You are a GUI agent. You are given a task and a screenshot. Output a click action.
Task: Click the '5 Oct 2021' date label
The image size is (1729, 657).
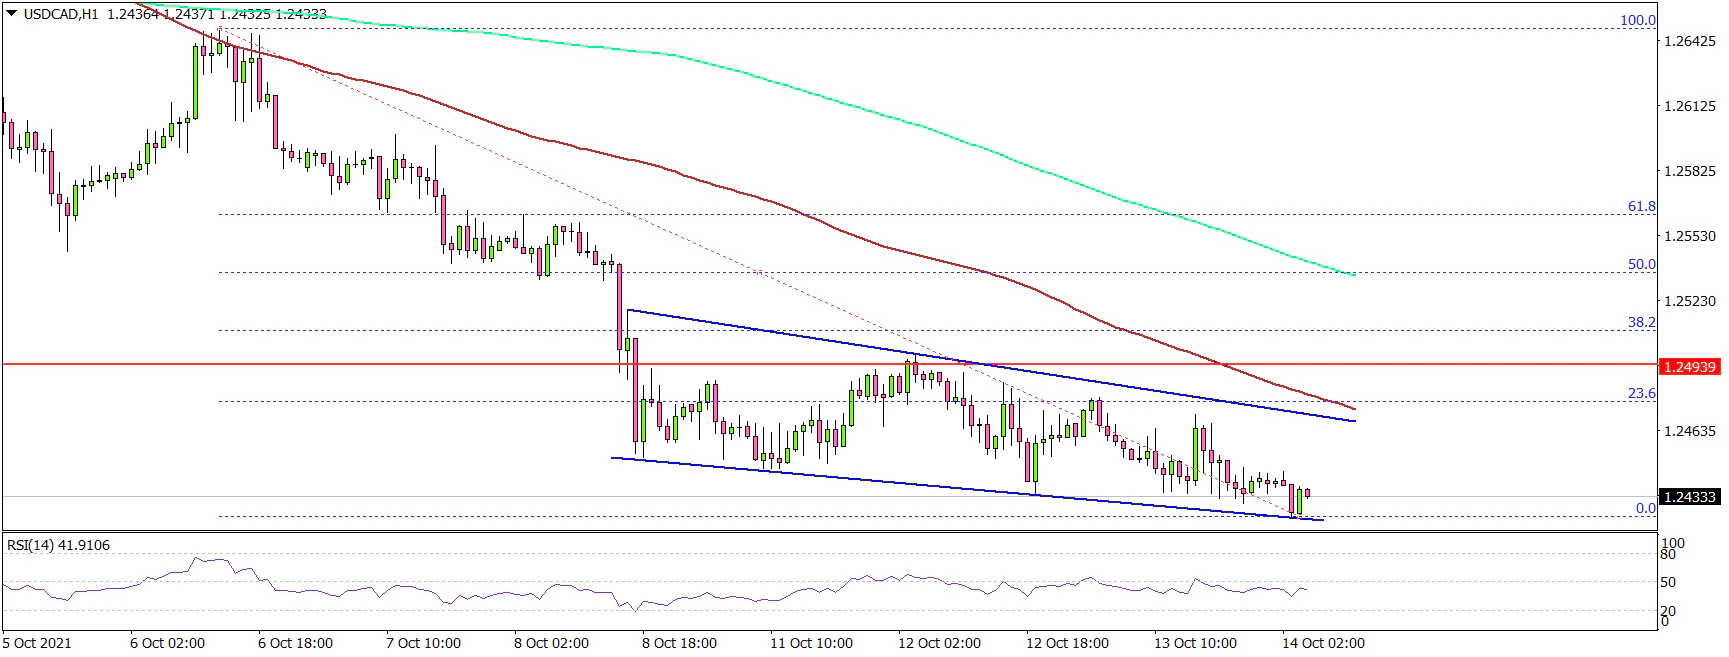pyautogui.click(x=37, y=643)
